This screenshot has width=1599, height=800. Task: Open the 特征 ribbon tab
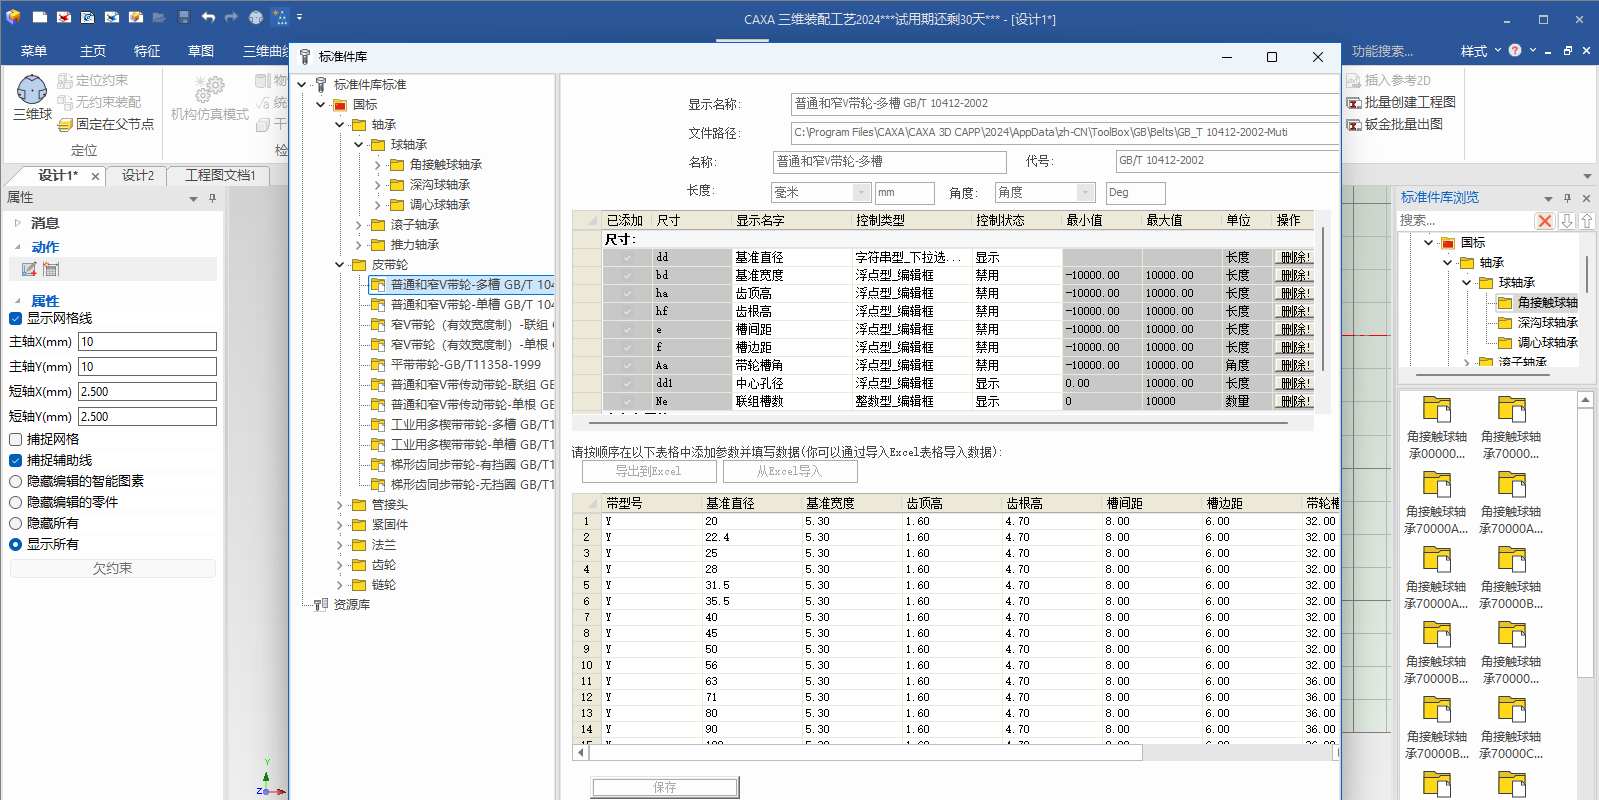[147, 51]
